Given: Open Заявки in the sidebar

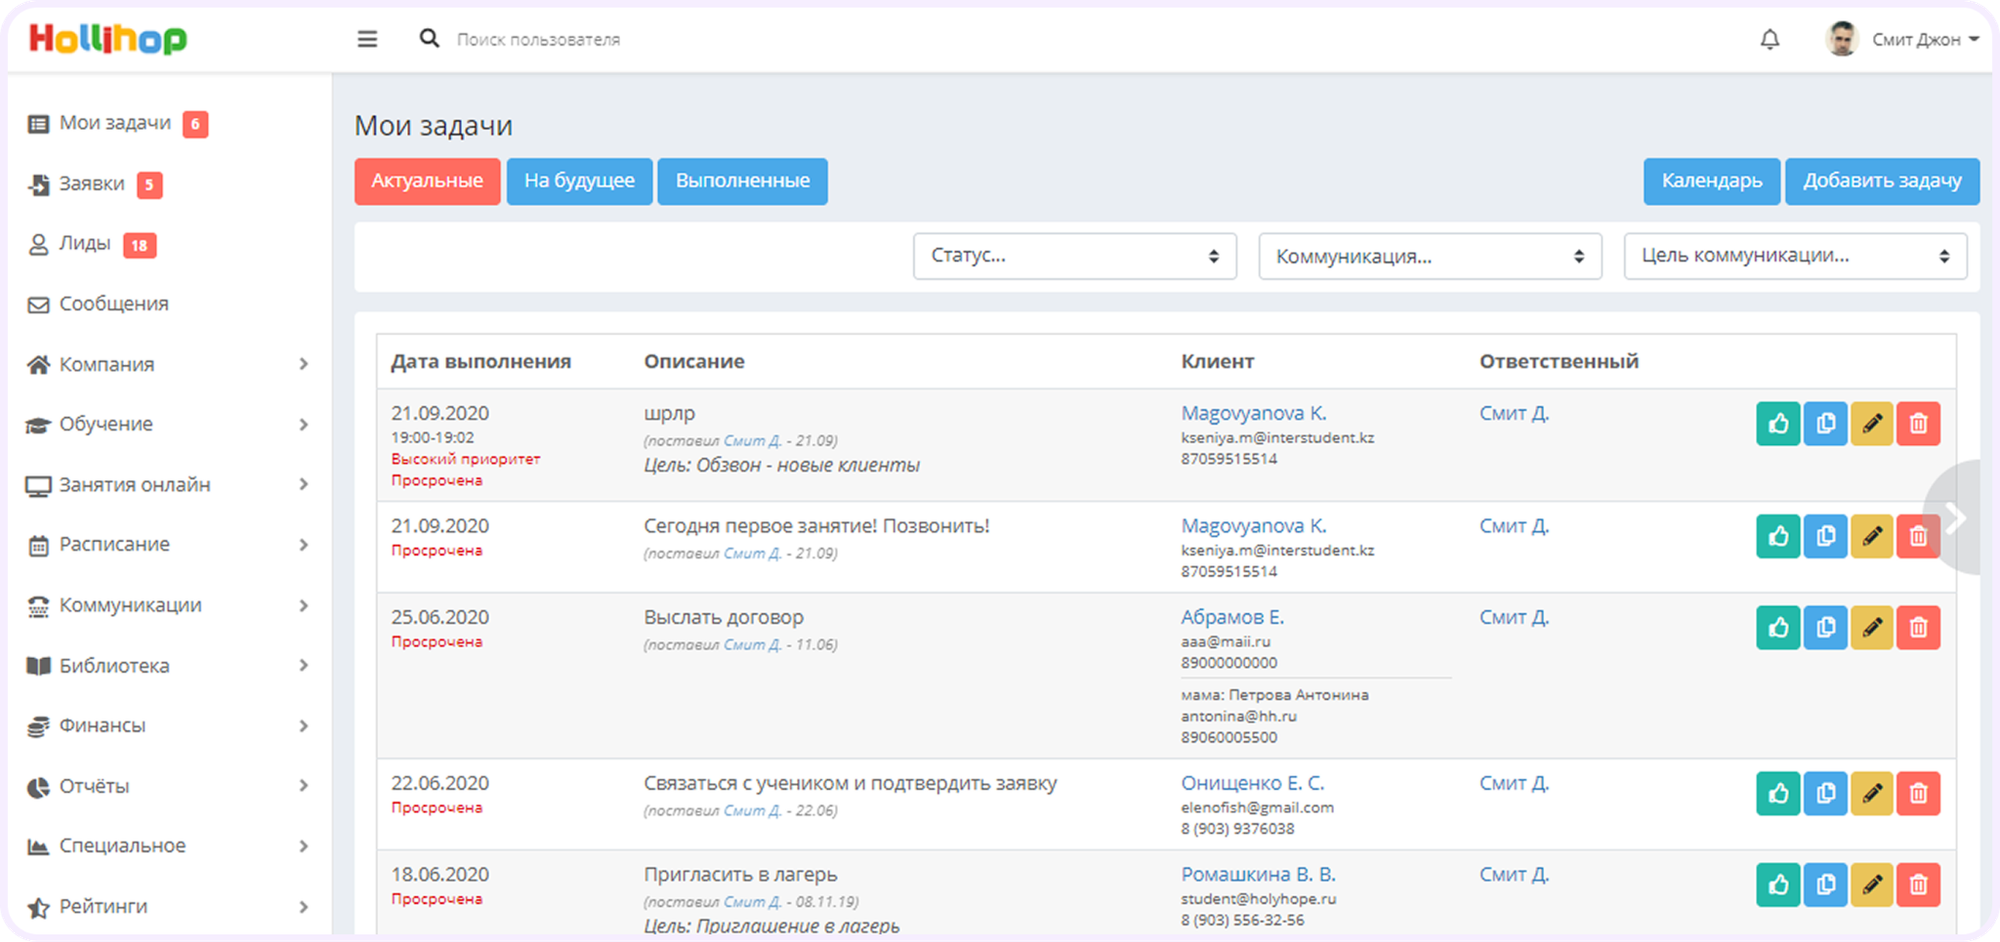Looking at the screenshot, I should [x=92, y=184].
